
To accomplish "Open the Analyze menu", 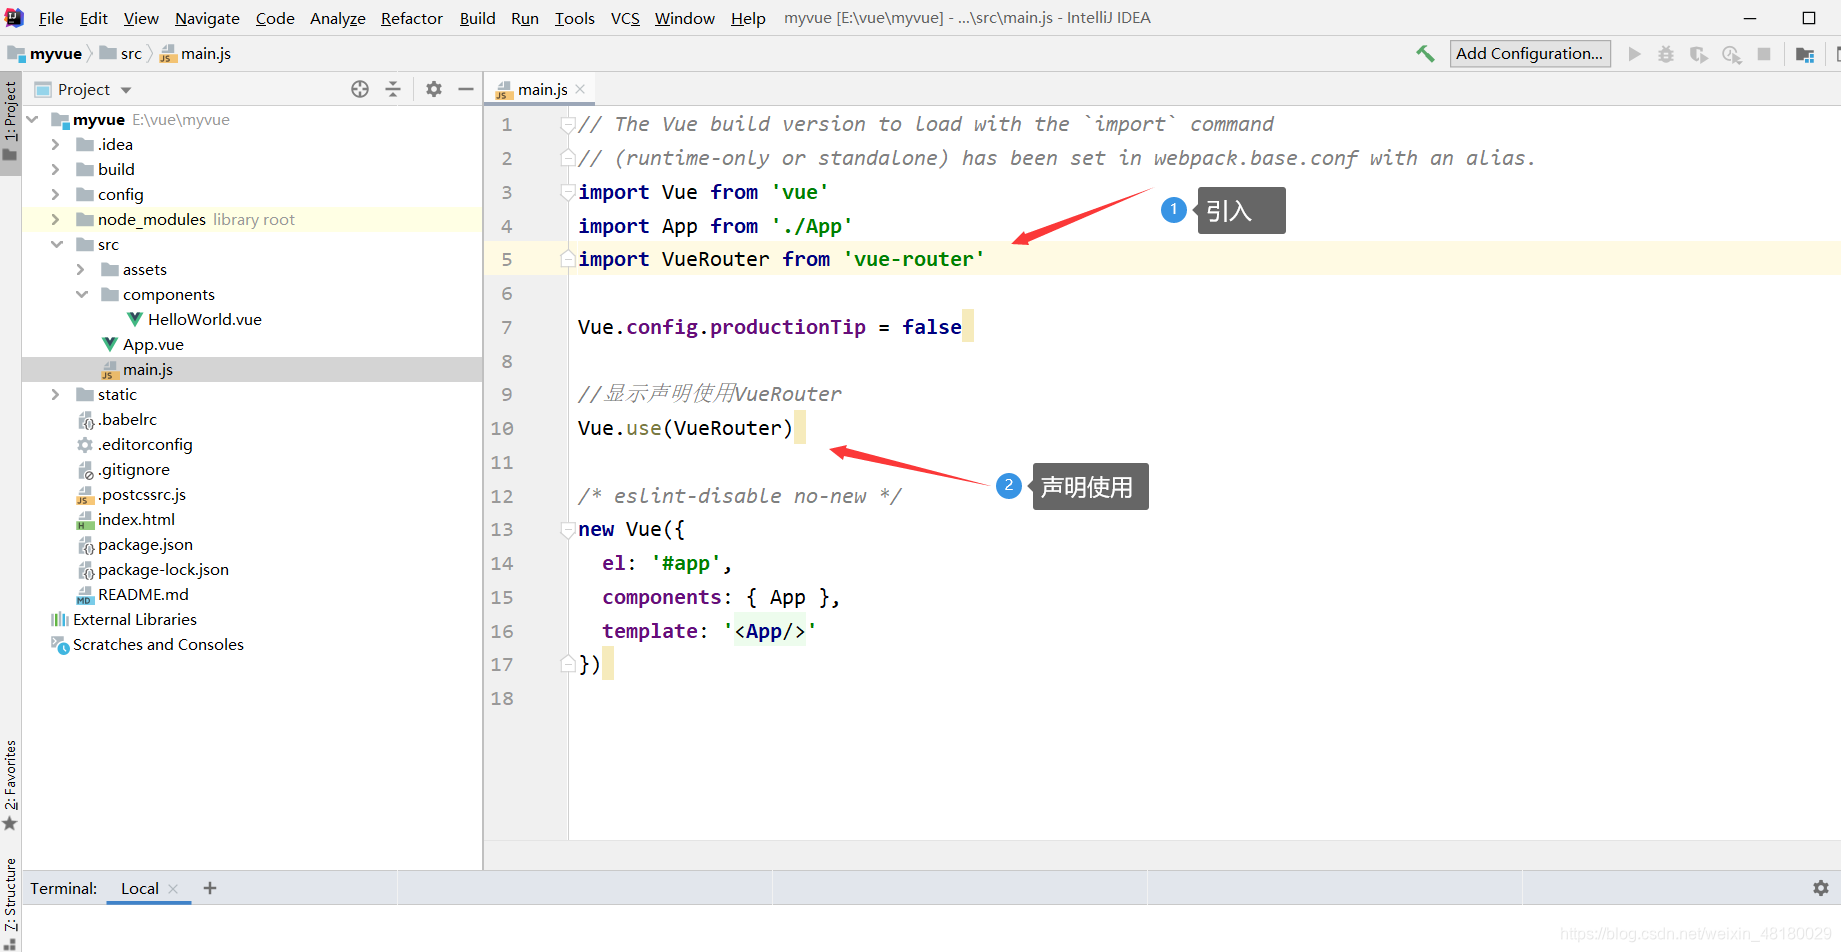I will point(338,18).
